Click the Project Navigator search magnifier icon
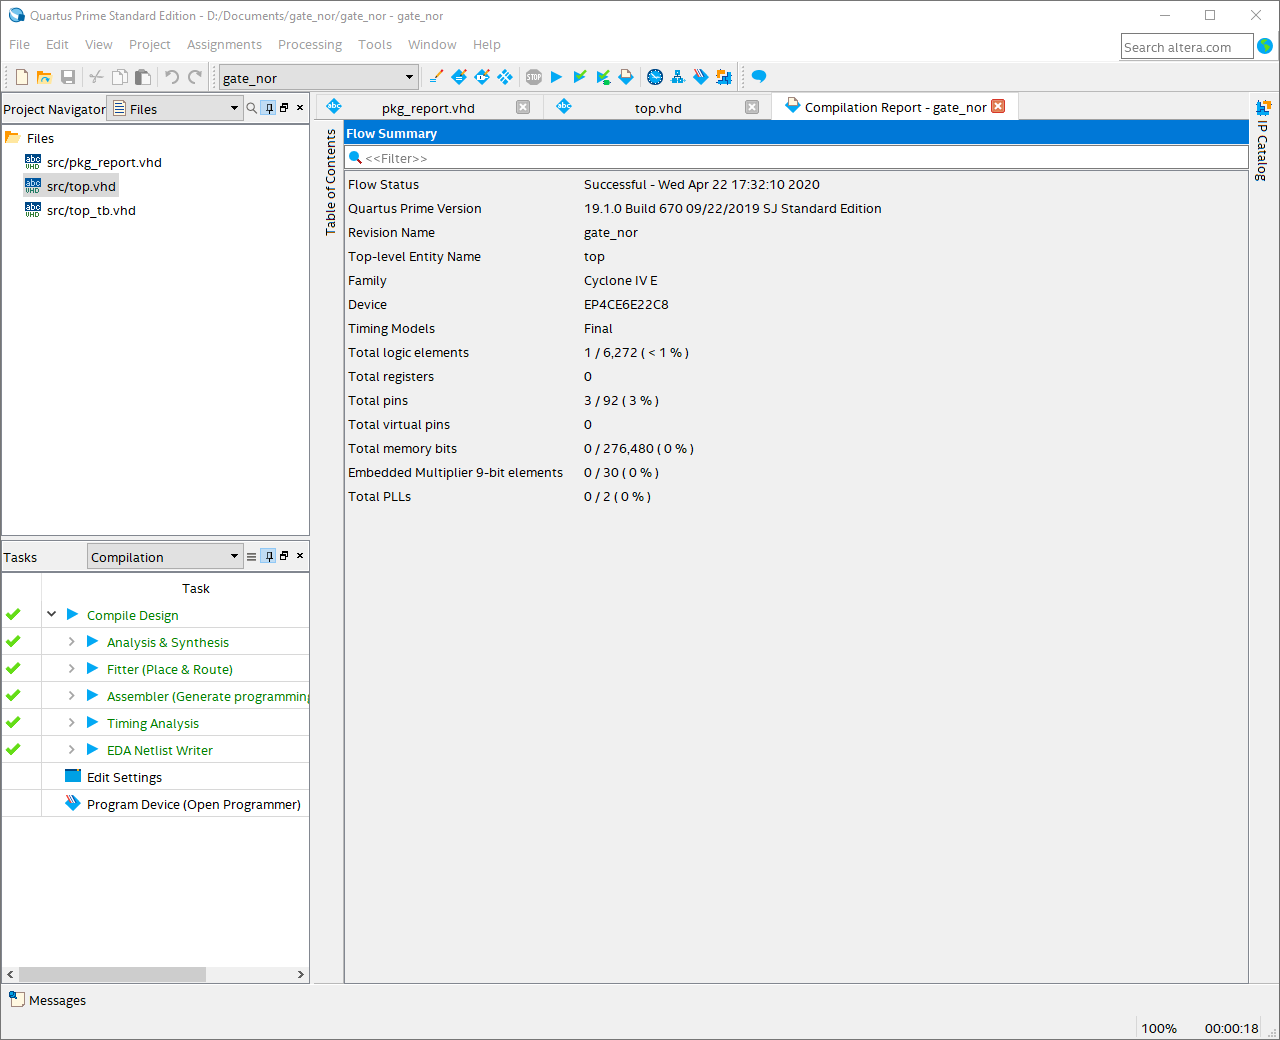 coord(252,108)
